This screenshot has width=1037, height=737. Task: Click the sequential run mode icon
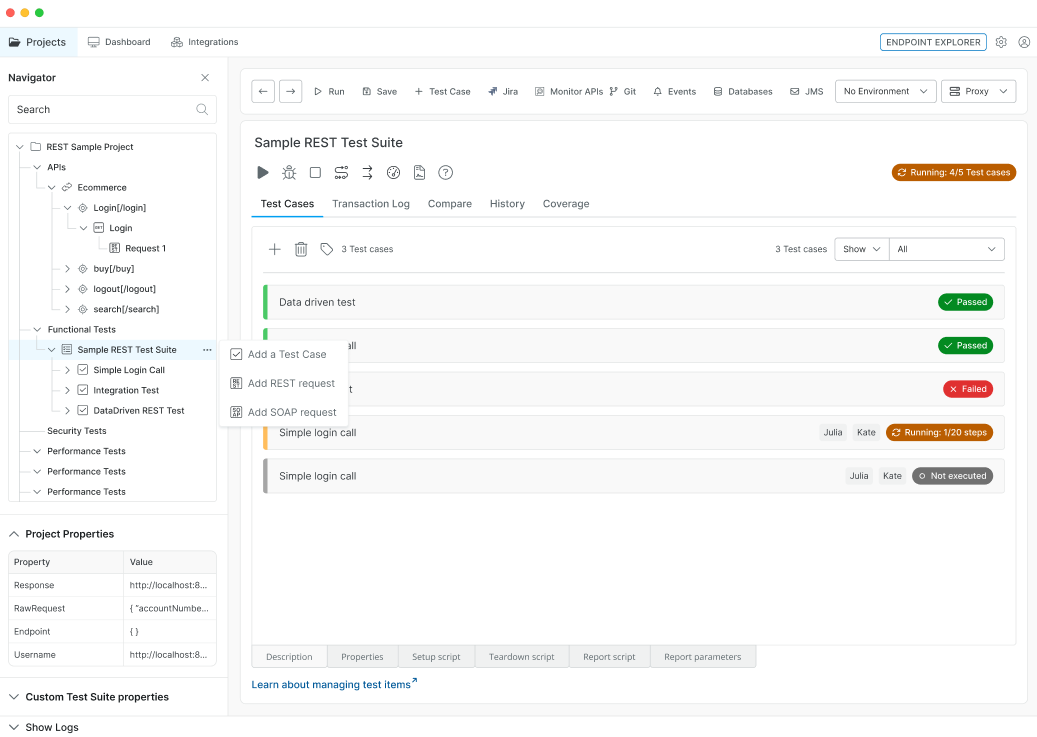(x=340, y=172)
